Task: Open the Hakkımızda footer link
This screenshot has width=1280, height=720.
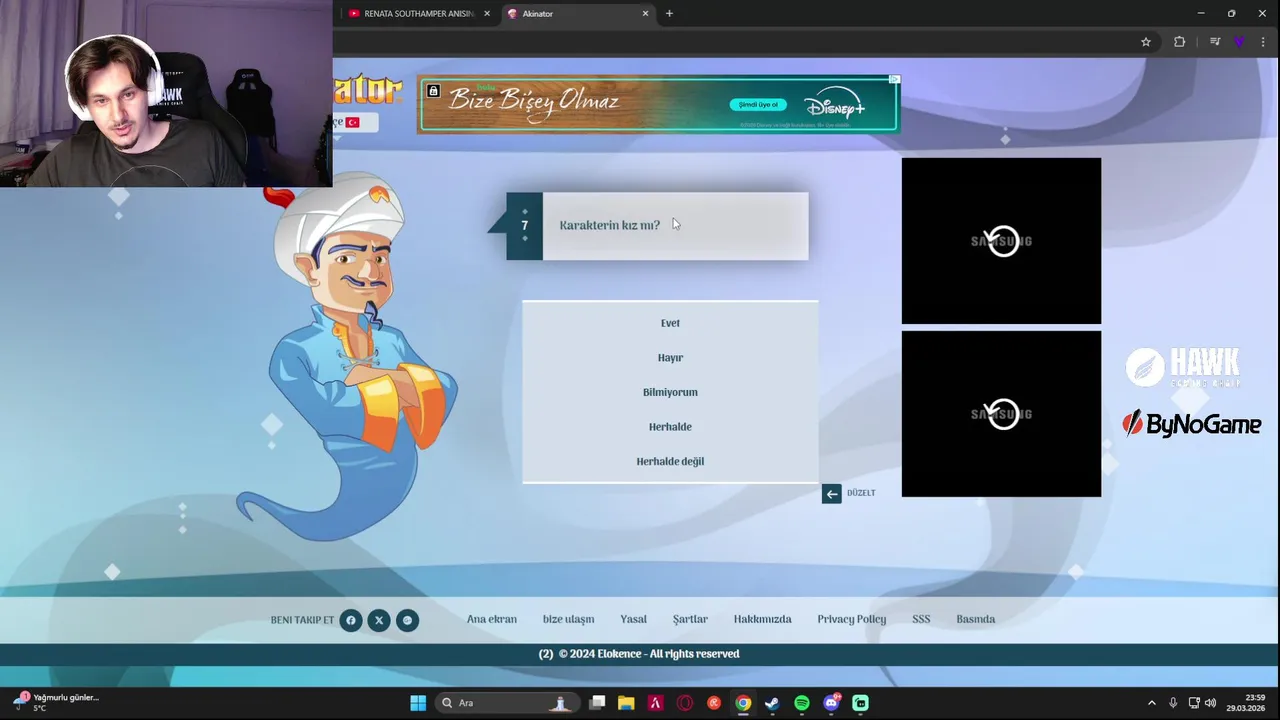Action: click(763, 619)
